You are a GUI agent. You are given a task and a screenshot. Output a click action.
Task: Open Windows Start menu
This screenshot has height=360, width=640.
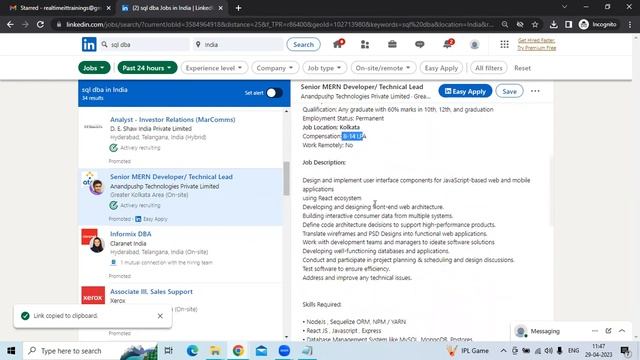[11, 351]
